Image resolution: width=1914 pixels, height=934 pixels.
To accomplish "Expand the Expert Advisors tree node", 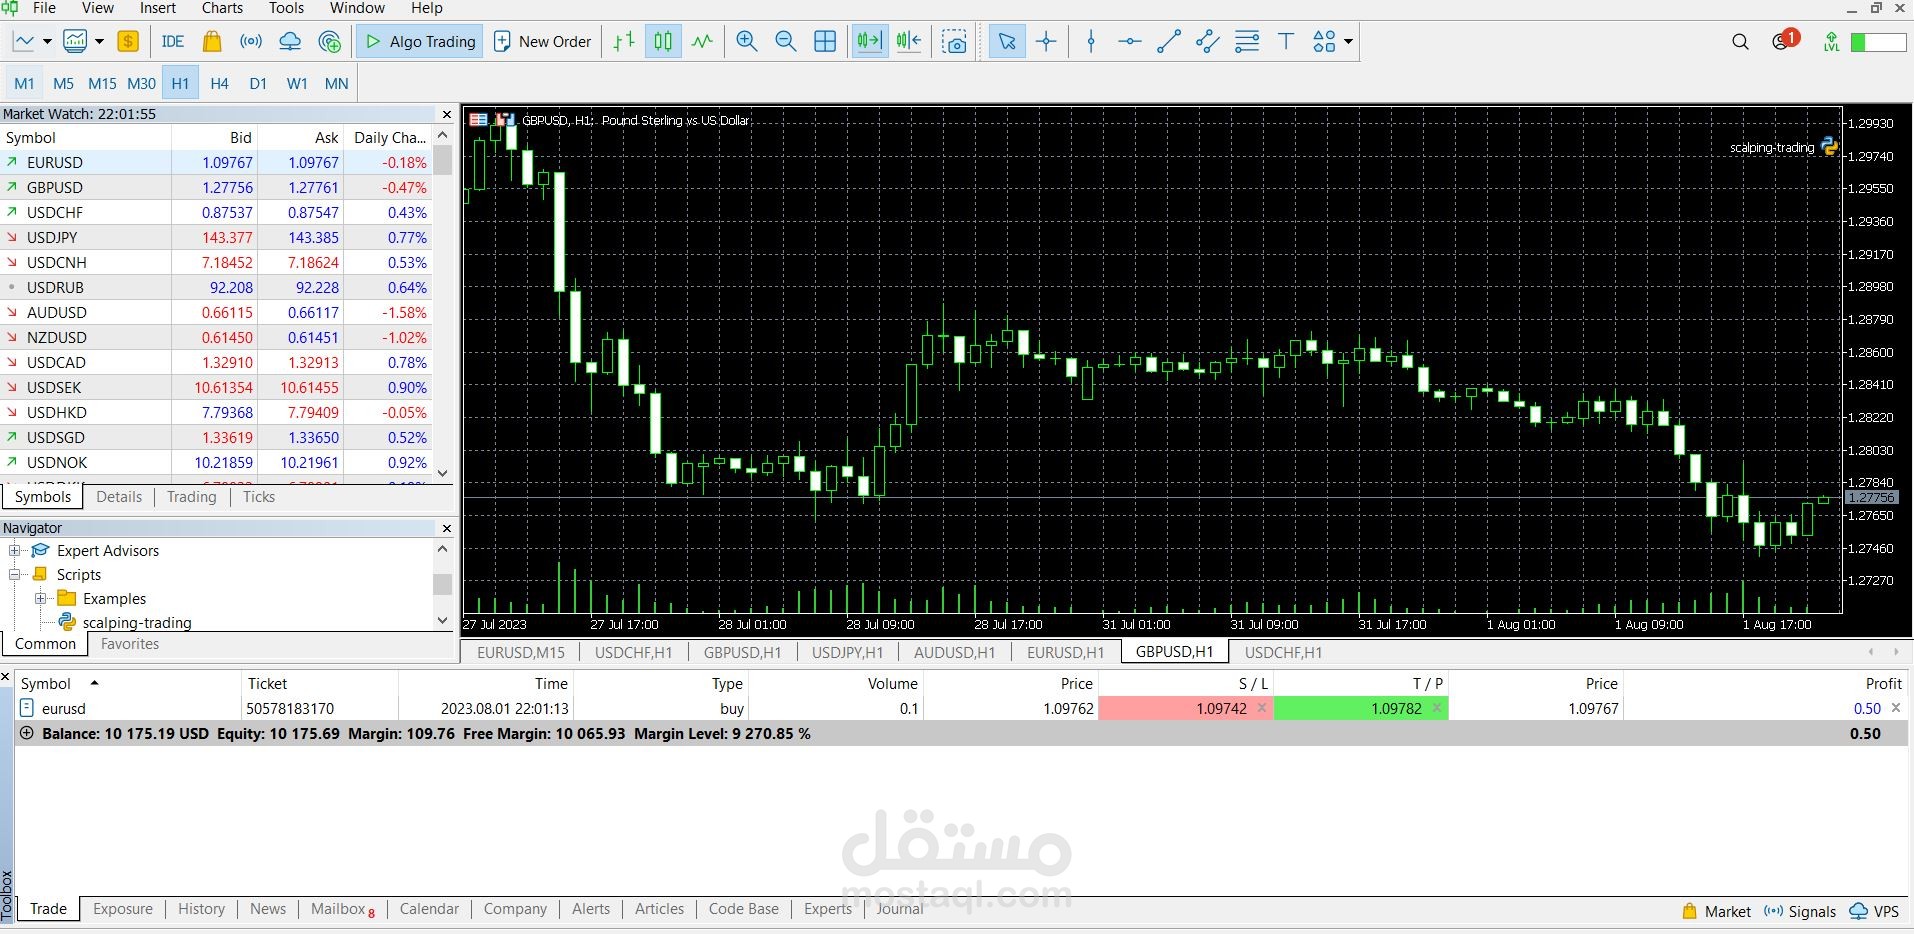I will (x=15, y=551).
